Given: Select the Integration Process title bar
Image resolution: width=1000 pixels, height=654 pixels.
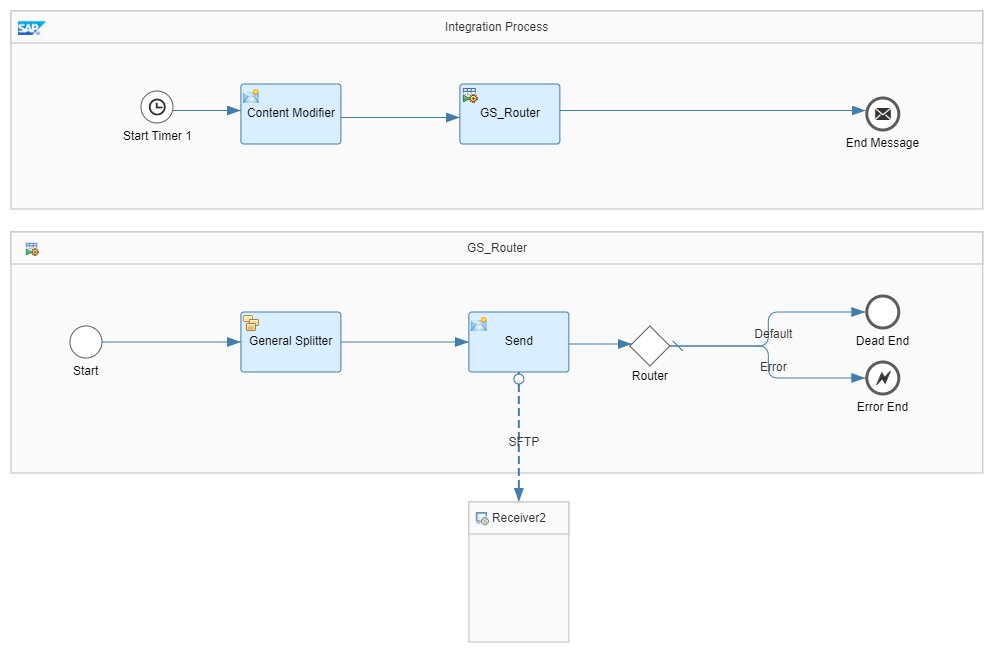Looking at the screenshot, I should [x=496, y=27].
